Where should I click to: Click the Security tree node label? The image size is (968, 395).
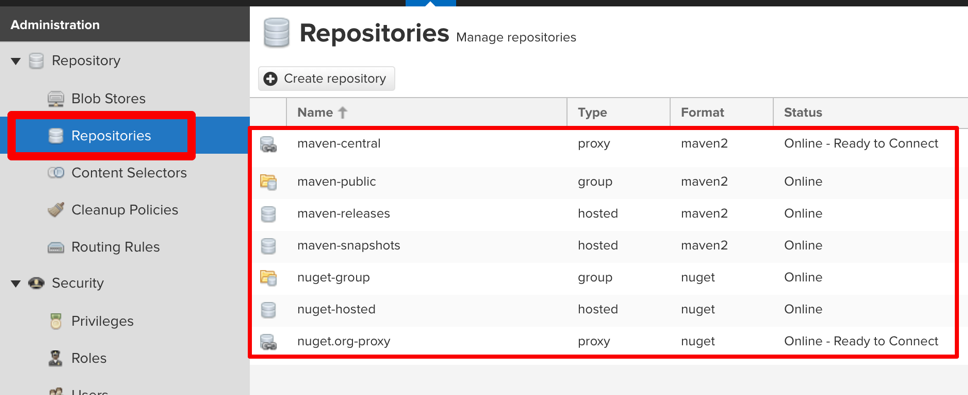click(78, 283)
